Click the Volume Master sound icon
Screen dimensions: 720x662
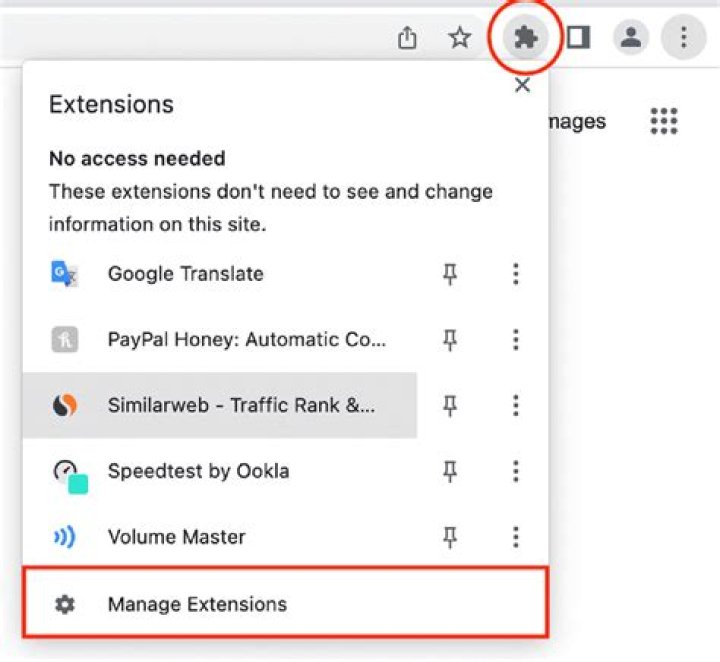pos(65,537)
